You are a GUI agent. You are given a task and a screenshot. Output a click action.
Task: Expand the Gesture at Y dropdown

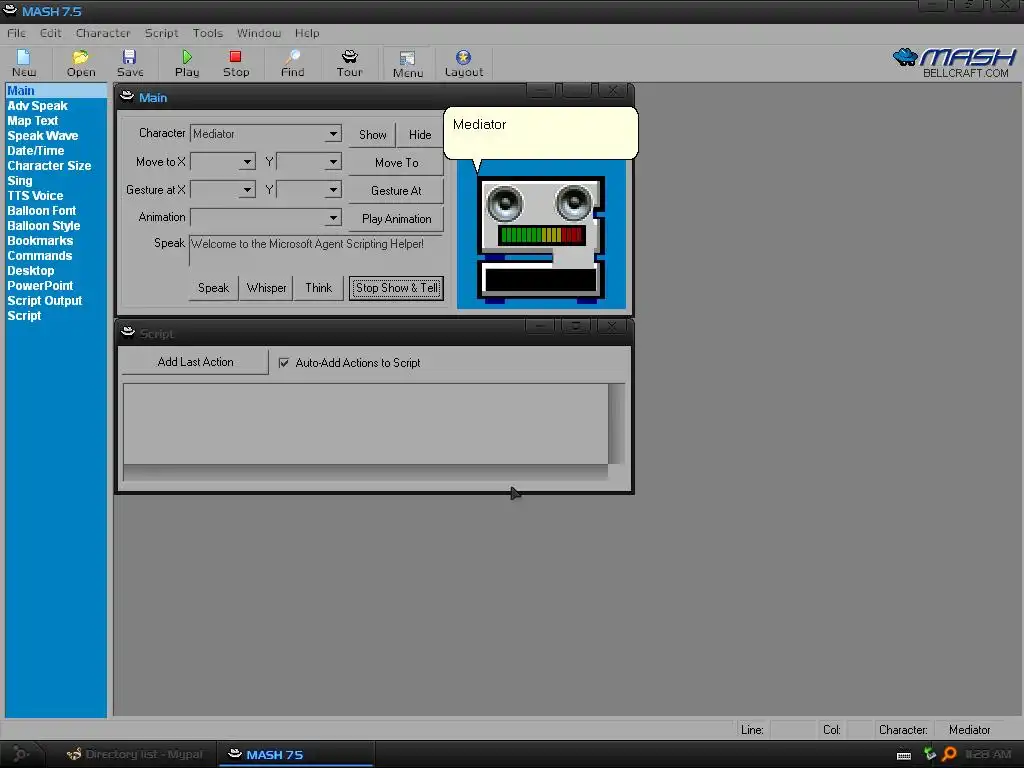pos(333,190)
